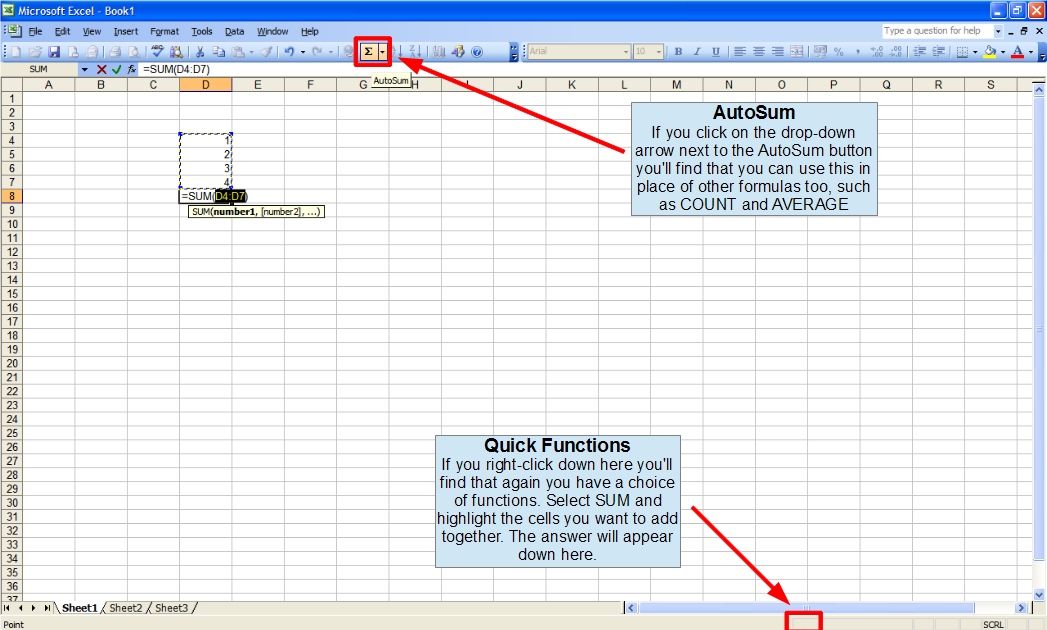Click cell D7 containing 4
The width and height of the screenshot is (1047, 630).
(x=206, y=182)
